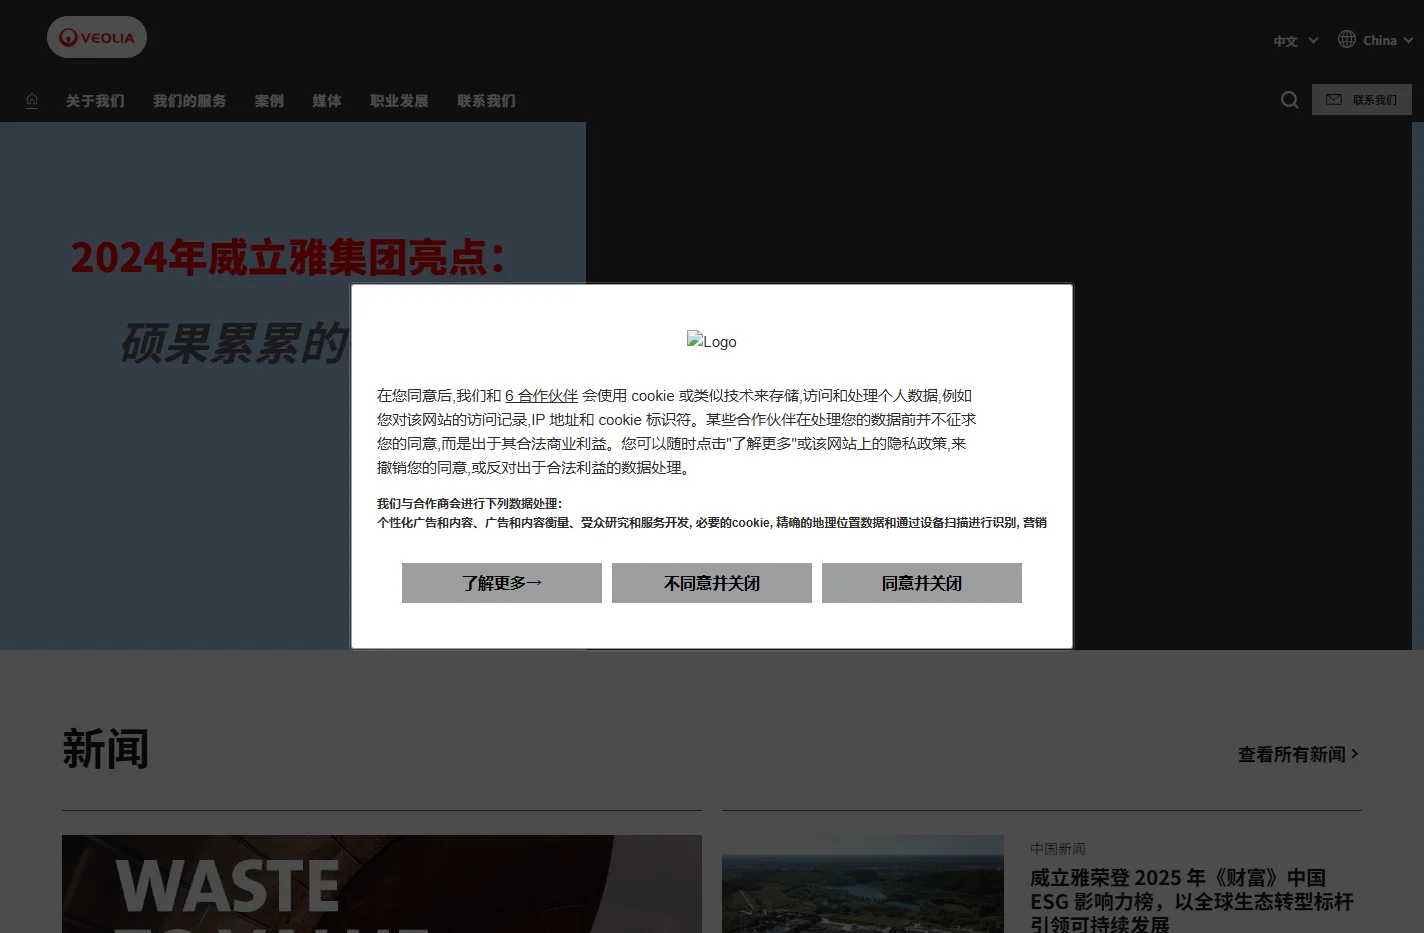
Task: Open the China country selector
Action: click(1388, 40)
